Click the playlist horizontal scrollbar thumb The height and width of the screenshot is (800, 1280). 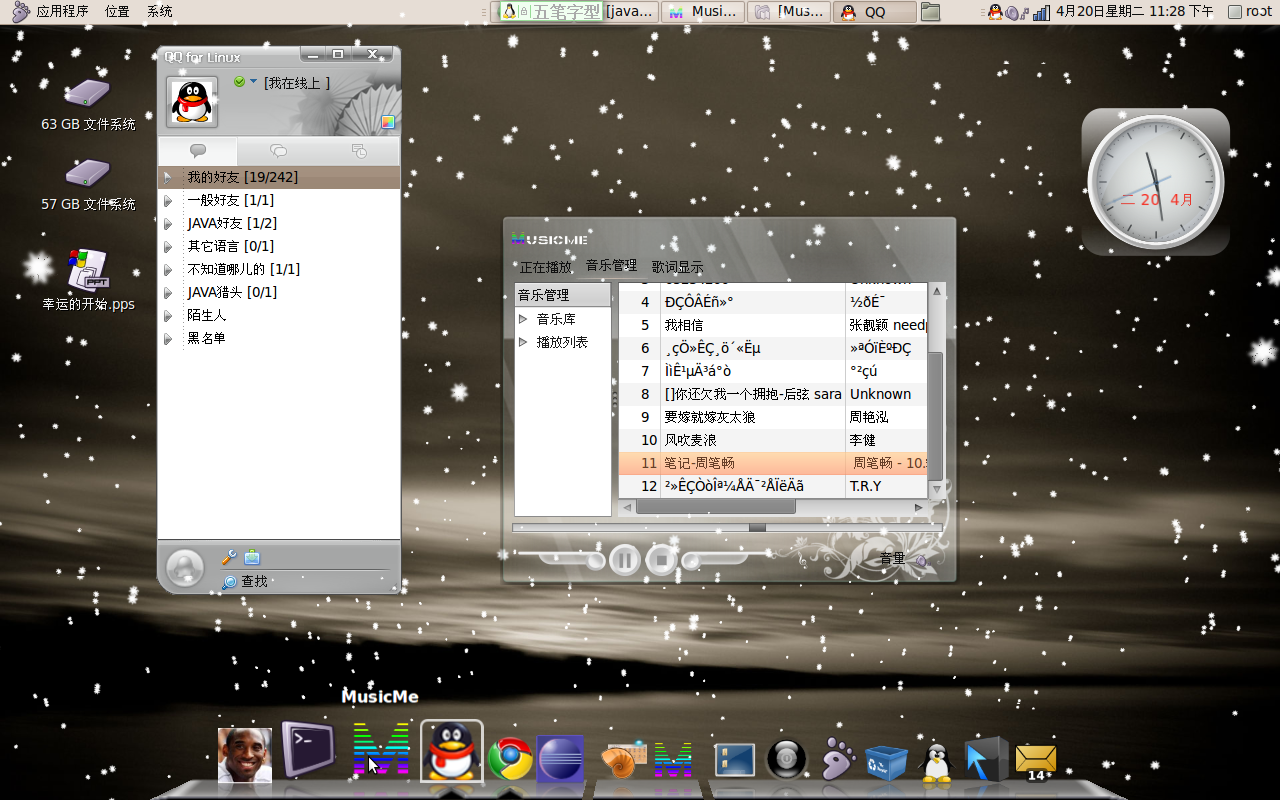[x=715, y=507]
